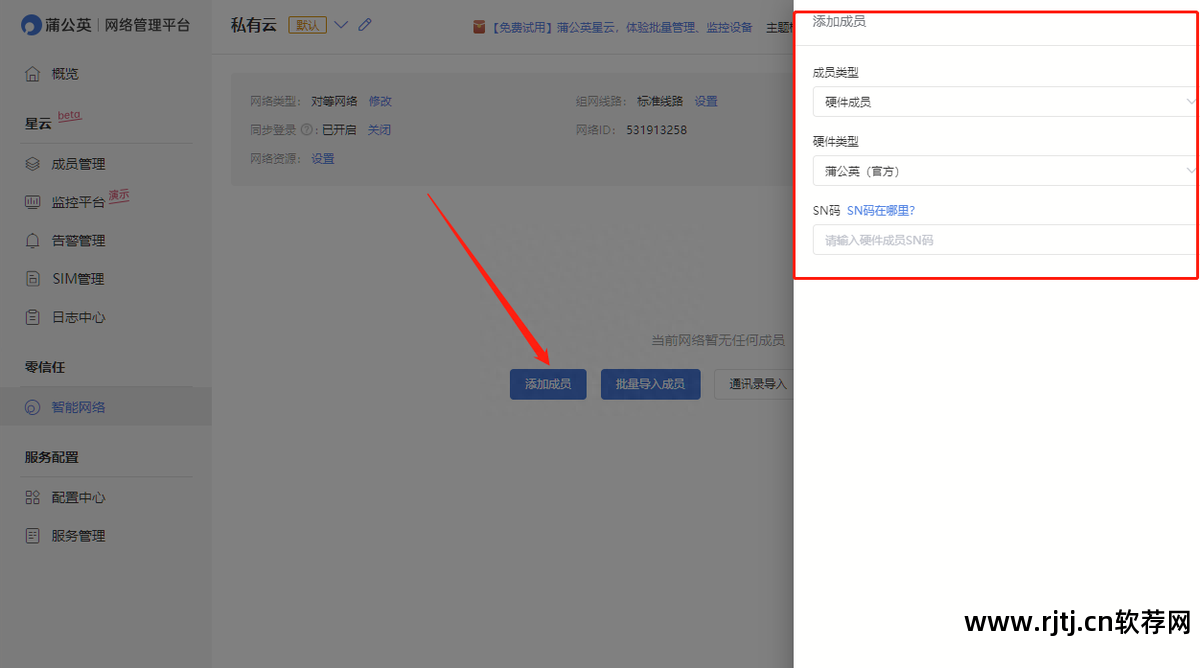The height and width of the screenshot is (668, 1200).
Task: Click the 日志中心 clipboard icon
Action: tap(33, 317)
